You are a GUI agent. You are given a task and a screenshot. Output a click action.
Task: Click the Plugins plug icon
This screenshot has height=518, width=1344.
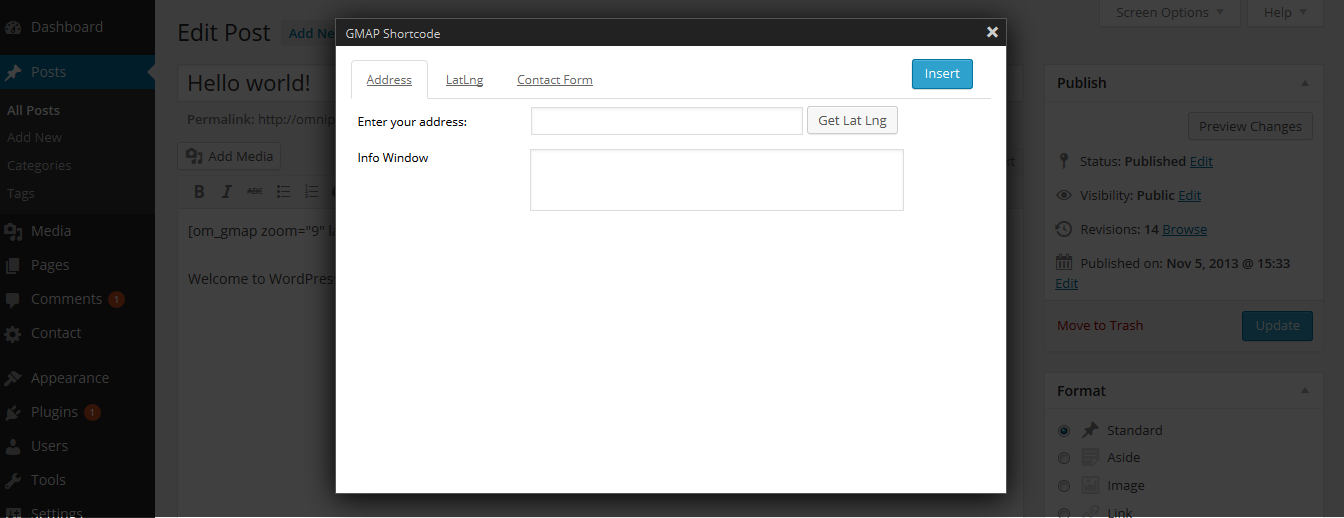(14, 413)
